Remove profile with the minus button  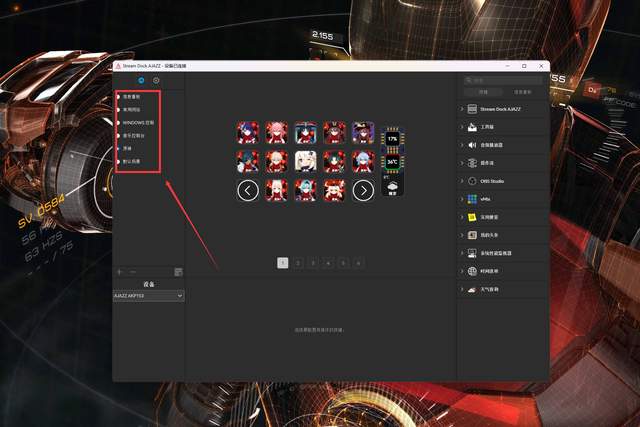pyautogui.click(x=133, y=272)
